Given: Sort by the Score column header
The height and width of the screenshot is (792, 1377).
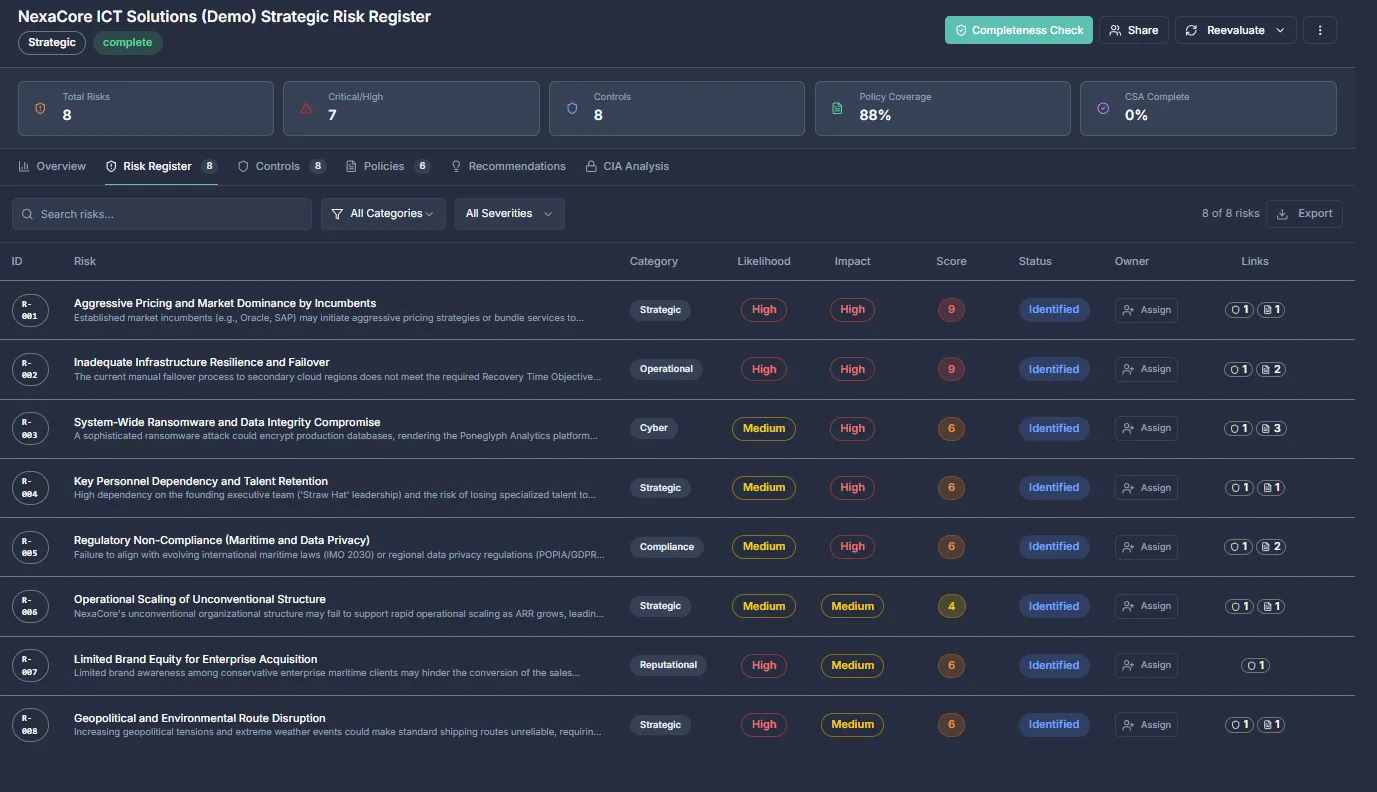Looking at the screenshot, I should 951,261.
